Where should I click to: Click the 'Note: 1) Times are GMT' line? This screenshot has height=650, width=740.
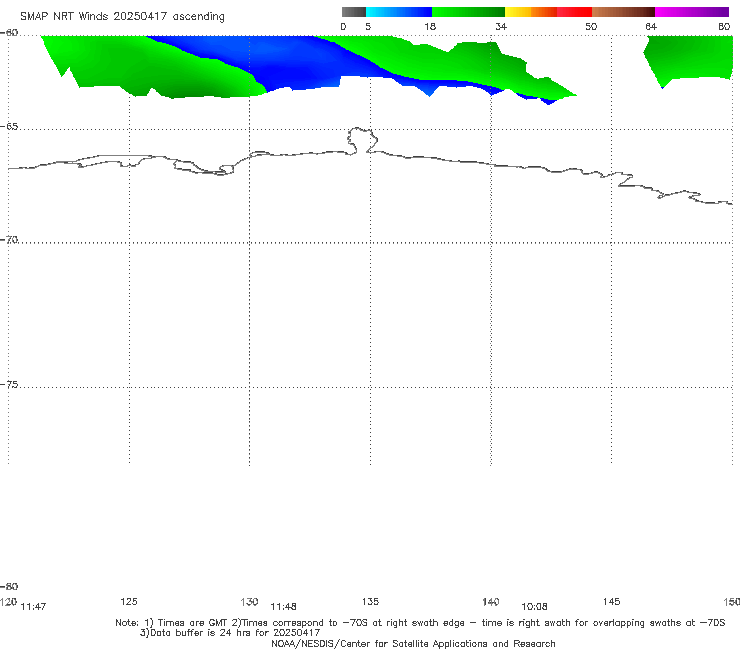[x=420, y=623]
